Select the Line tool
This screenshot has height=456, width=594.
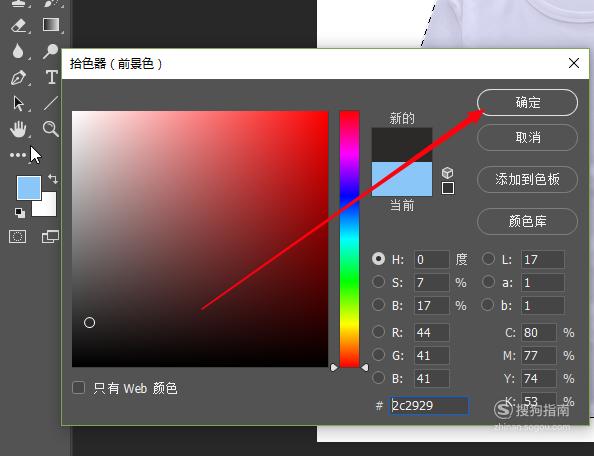(51, 103)
